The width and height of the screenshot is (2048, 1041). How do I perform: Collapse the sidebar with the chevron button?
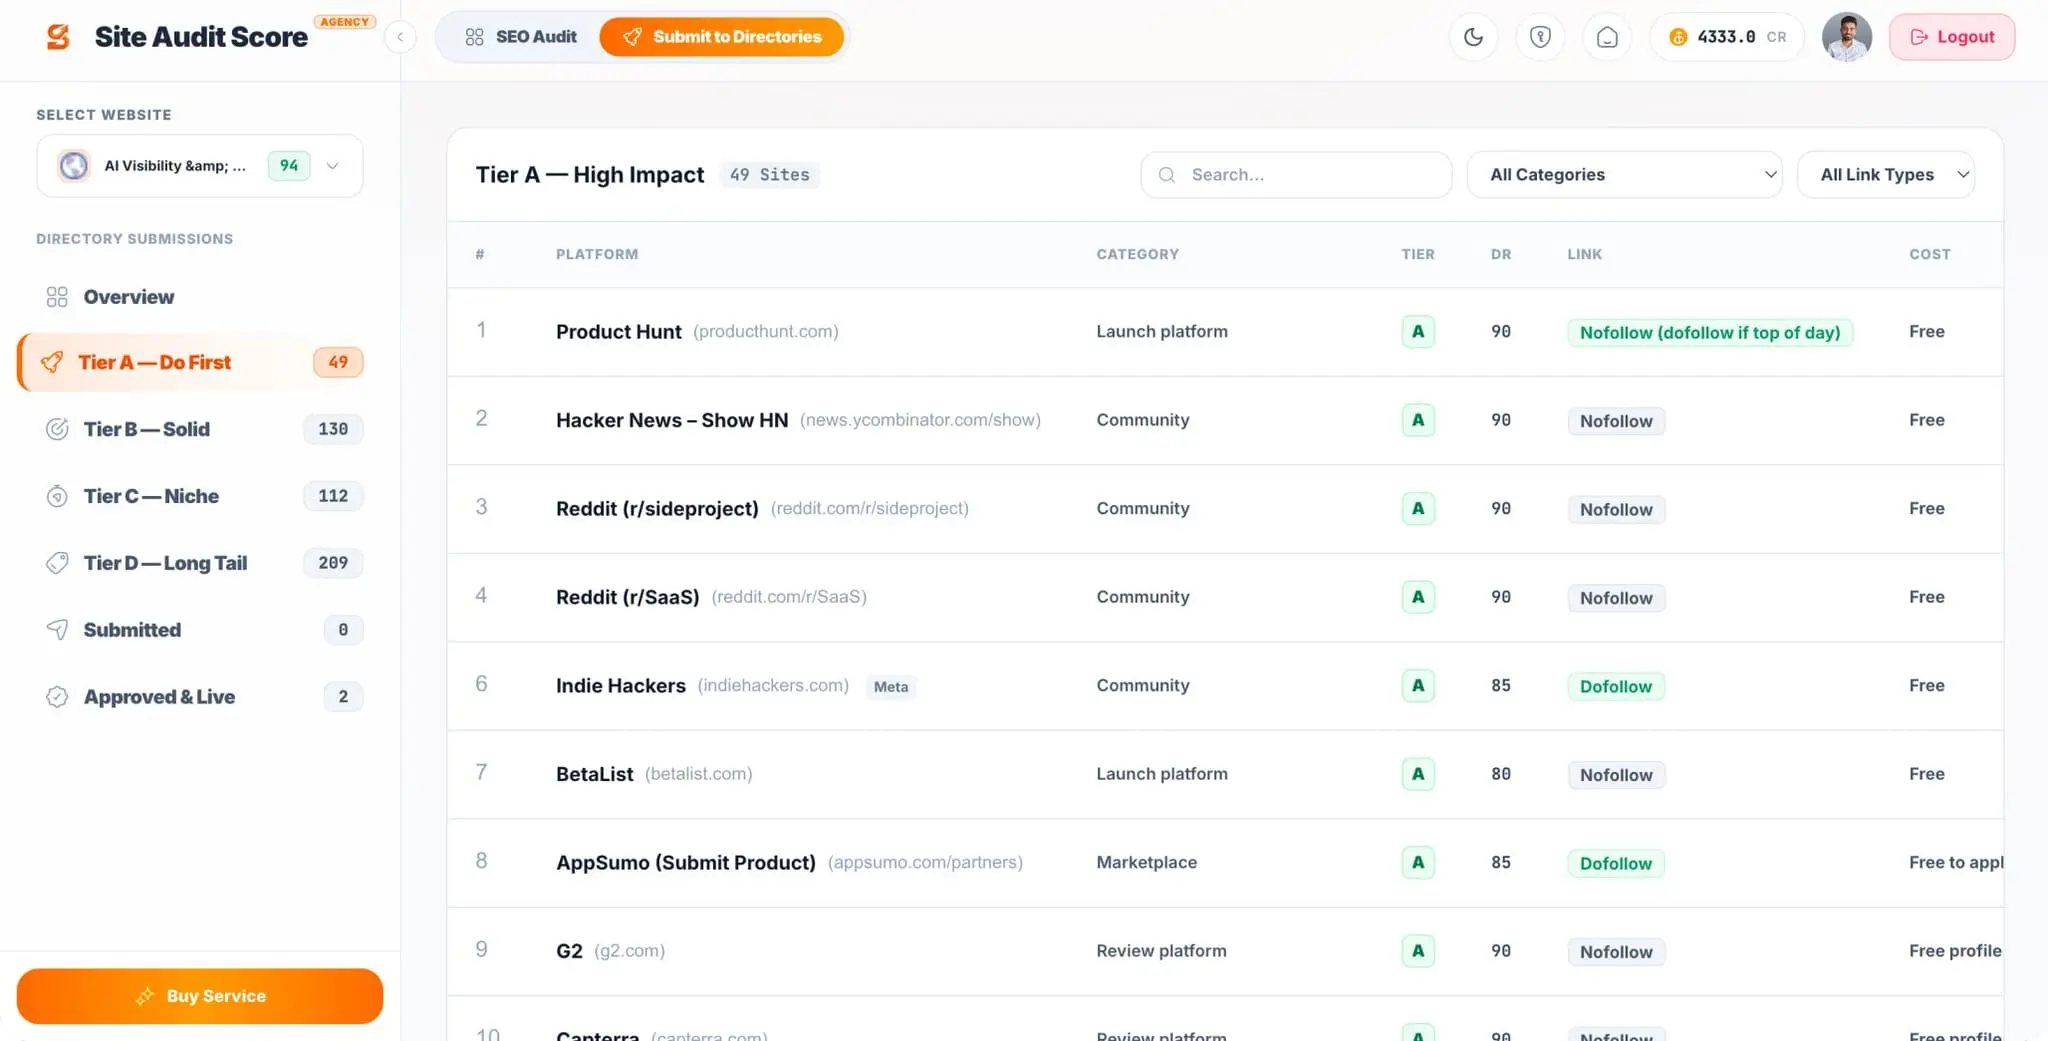pos(400,37)
